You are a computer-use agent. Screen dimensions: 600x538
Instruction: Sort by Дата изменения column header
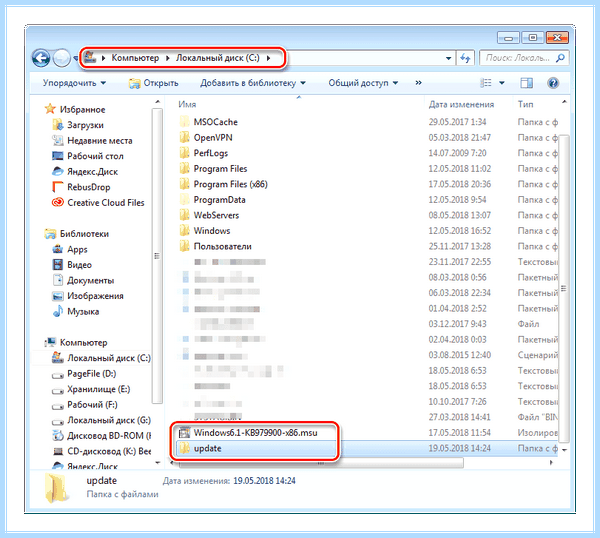pos(461,104)
